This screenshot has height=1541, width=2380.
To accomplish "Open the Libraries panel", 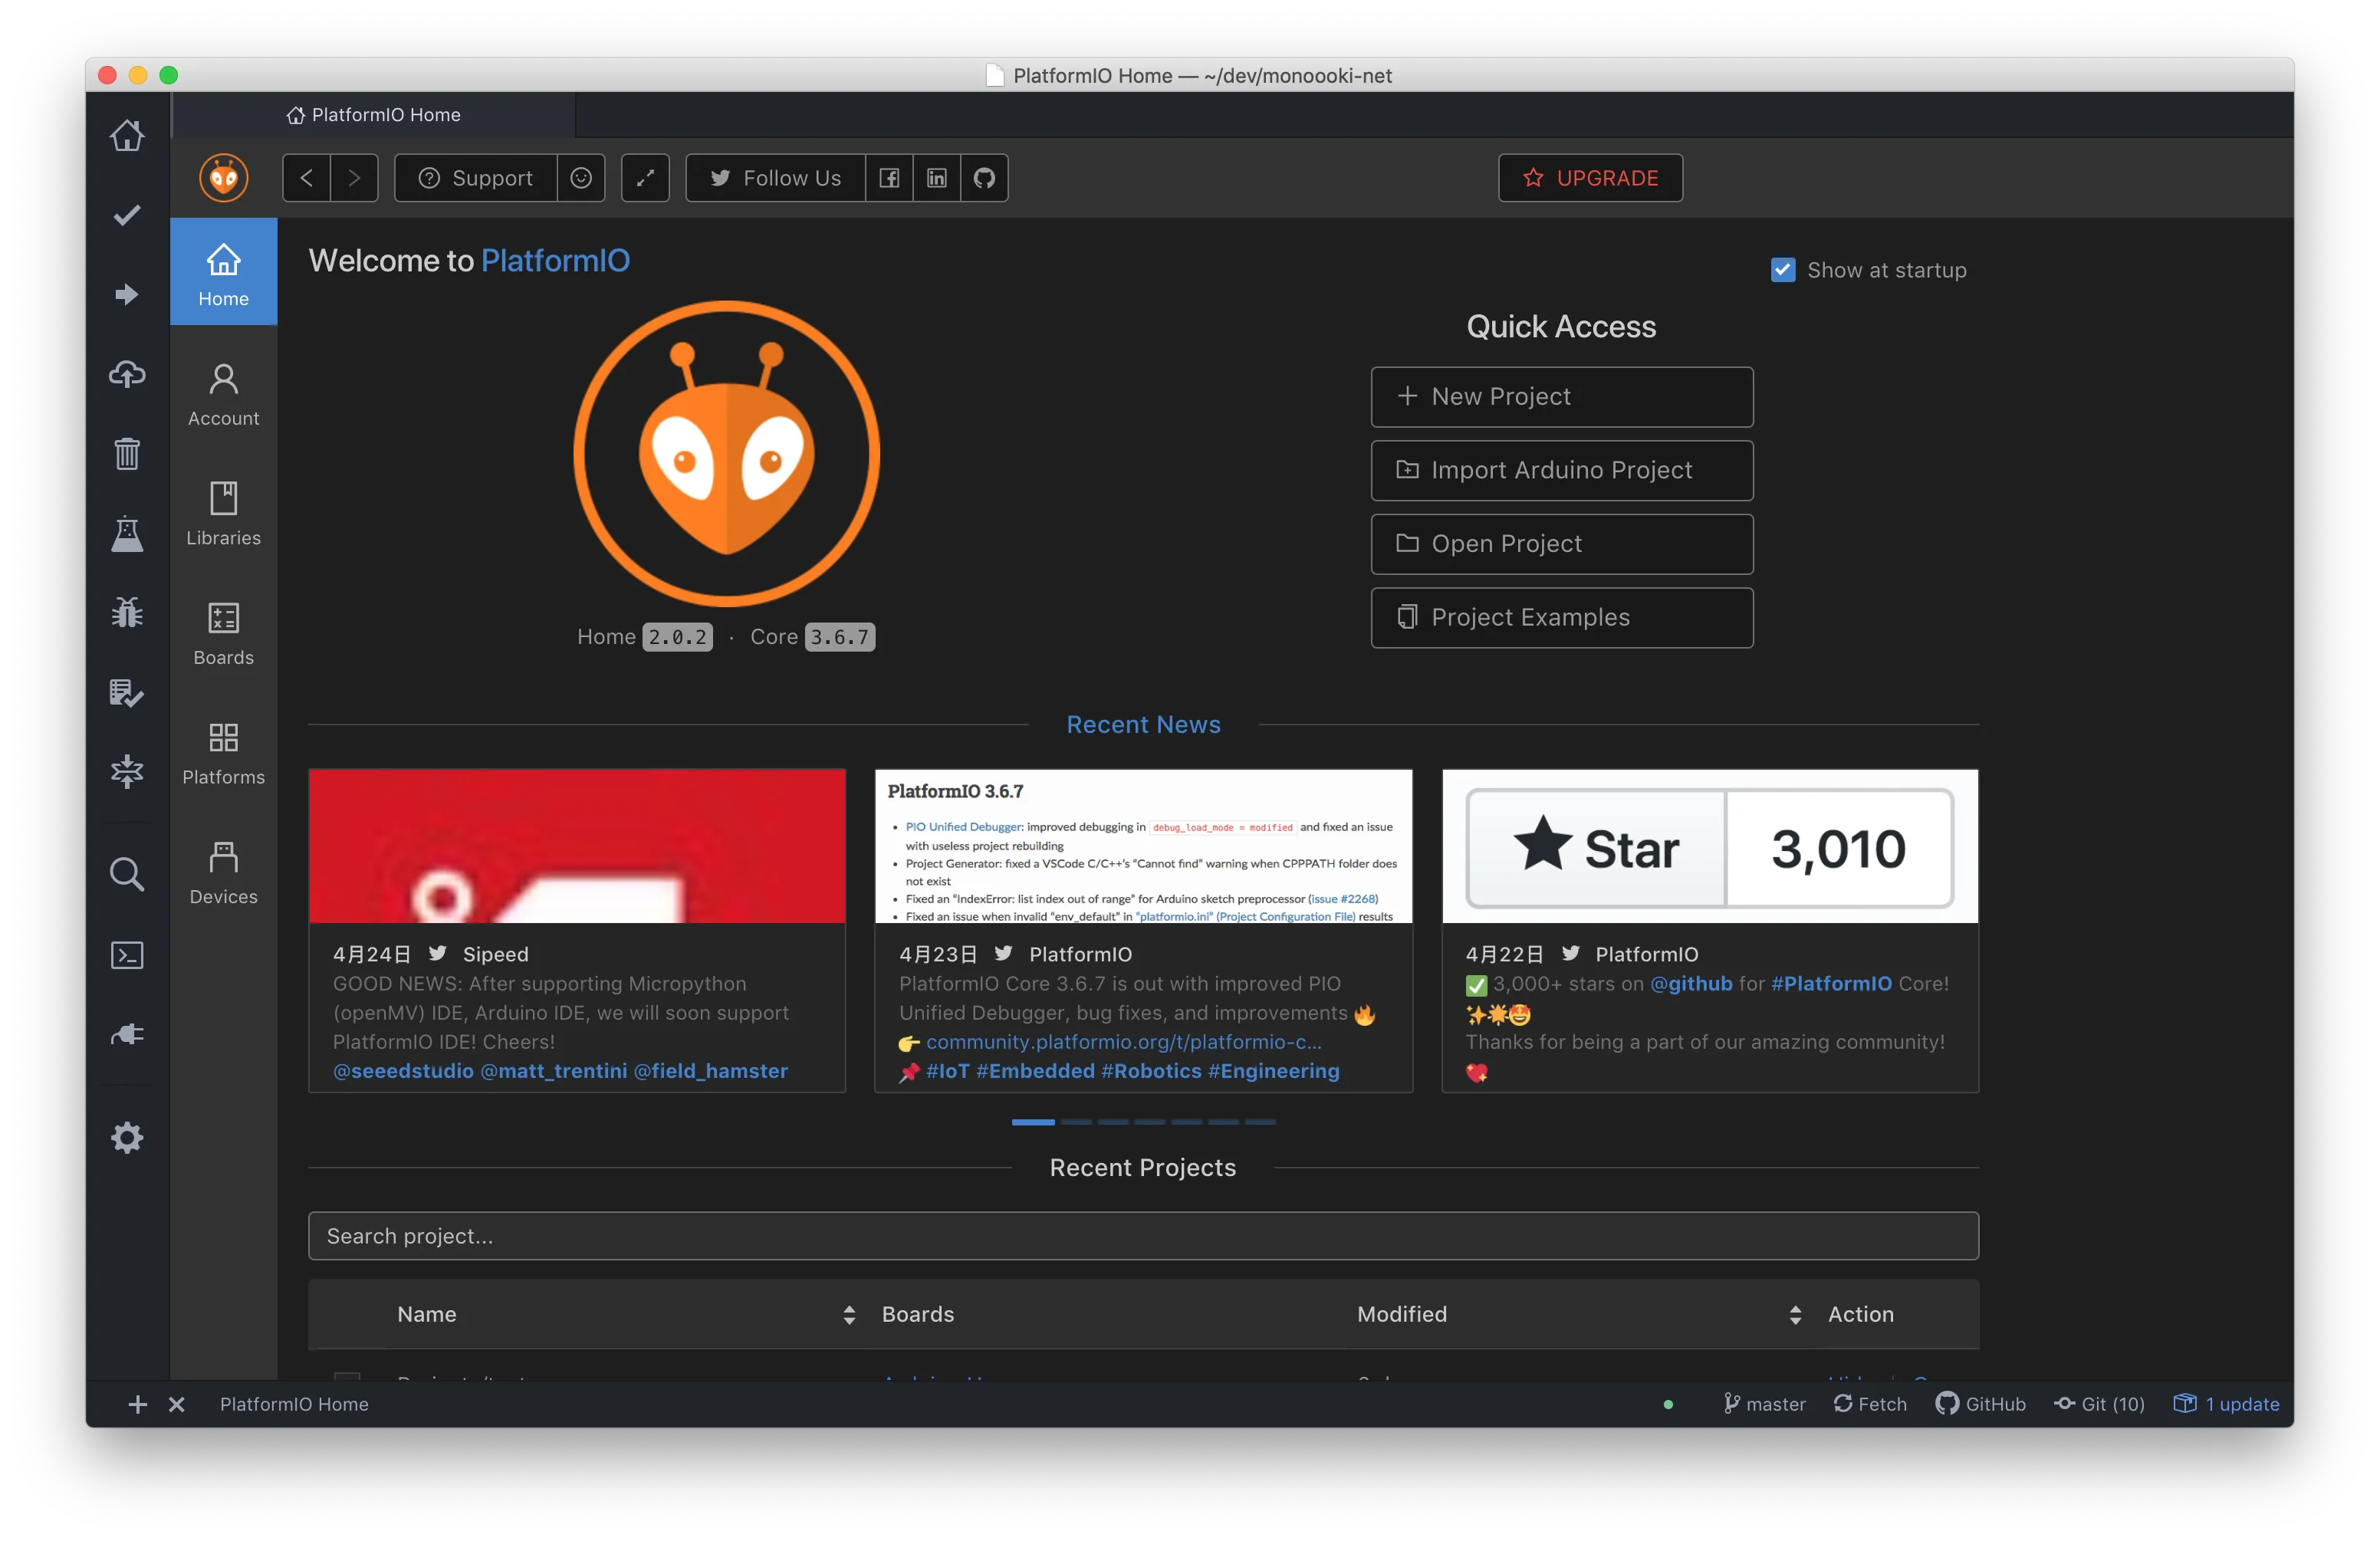I will tap(222, 512).
